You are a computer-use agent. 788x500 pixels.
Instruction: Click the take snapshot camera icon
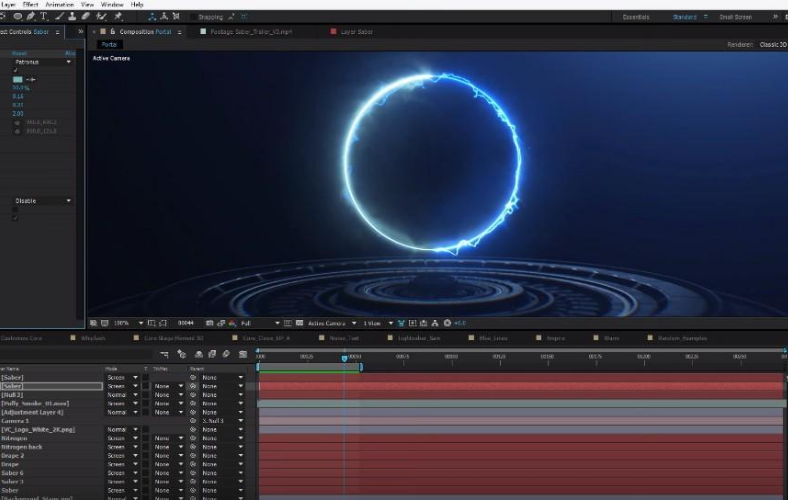[210, 323]
